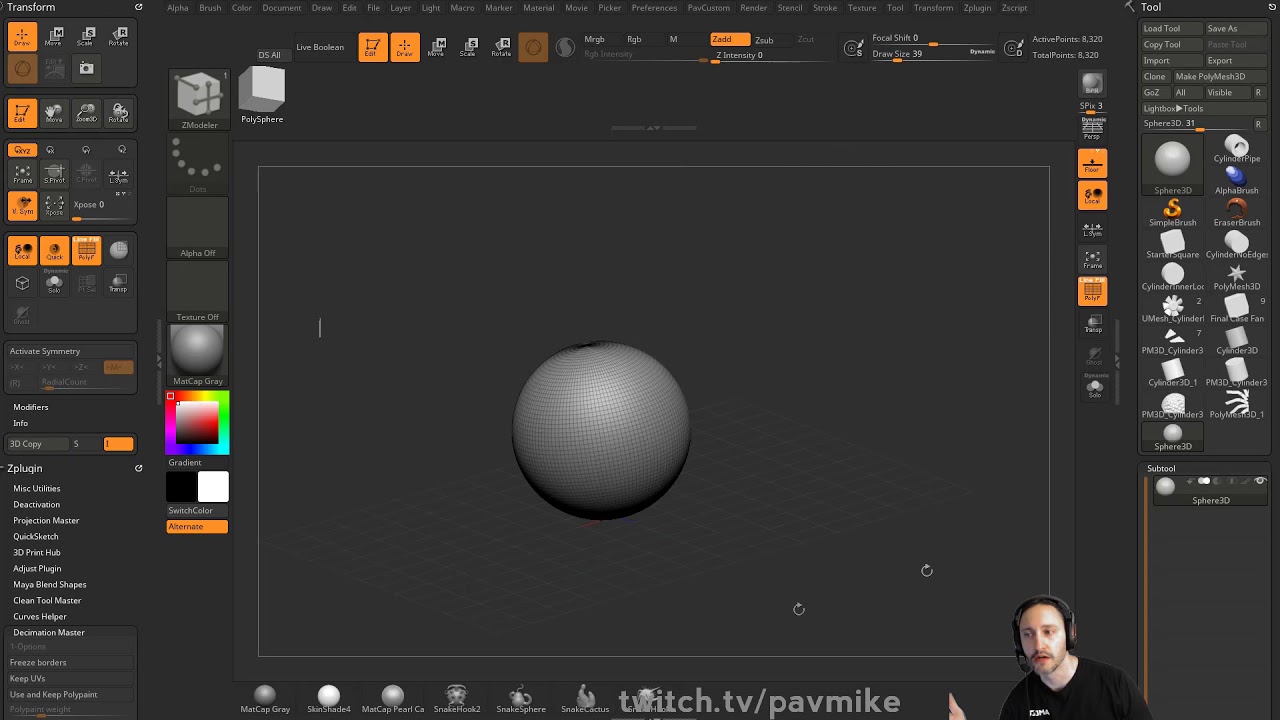The width and height of the screenshot is (1280, 720).
Task: Click Make PolyMesh3D button
Action: point(1218,77)
